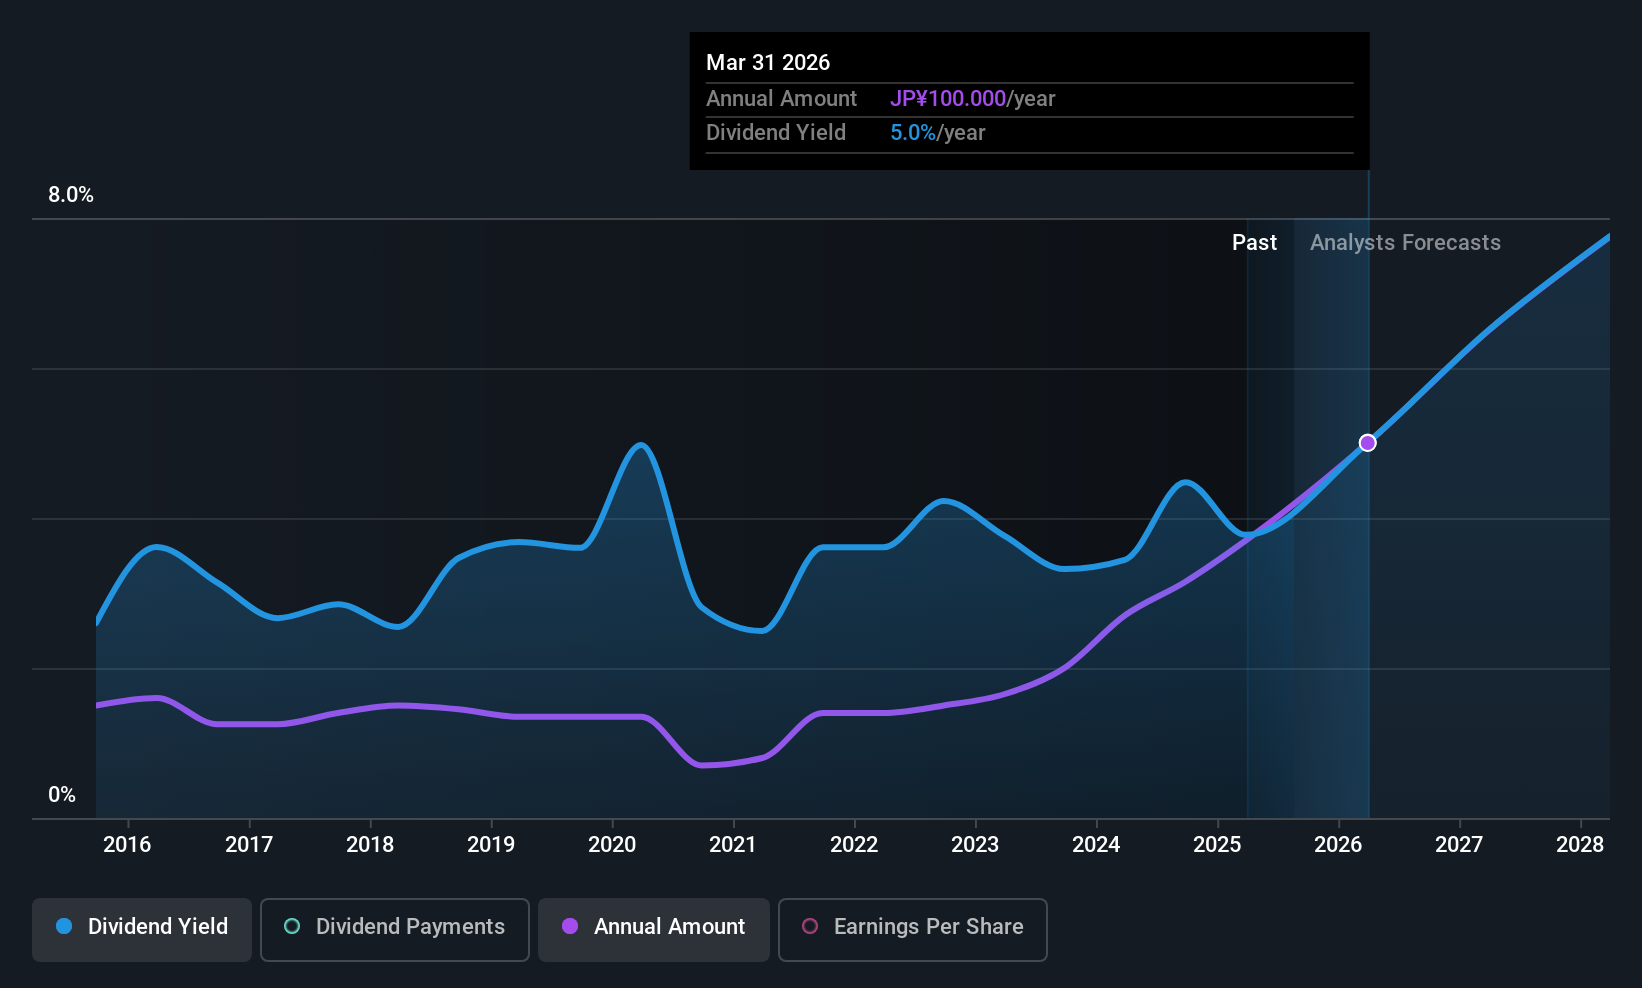Viewport: 1642px width, 988px height.
Task: Click the Past region label
Action: (x=1254, y=243)
